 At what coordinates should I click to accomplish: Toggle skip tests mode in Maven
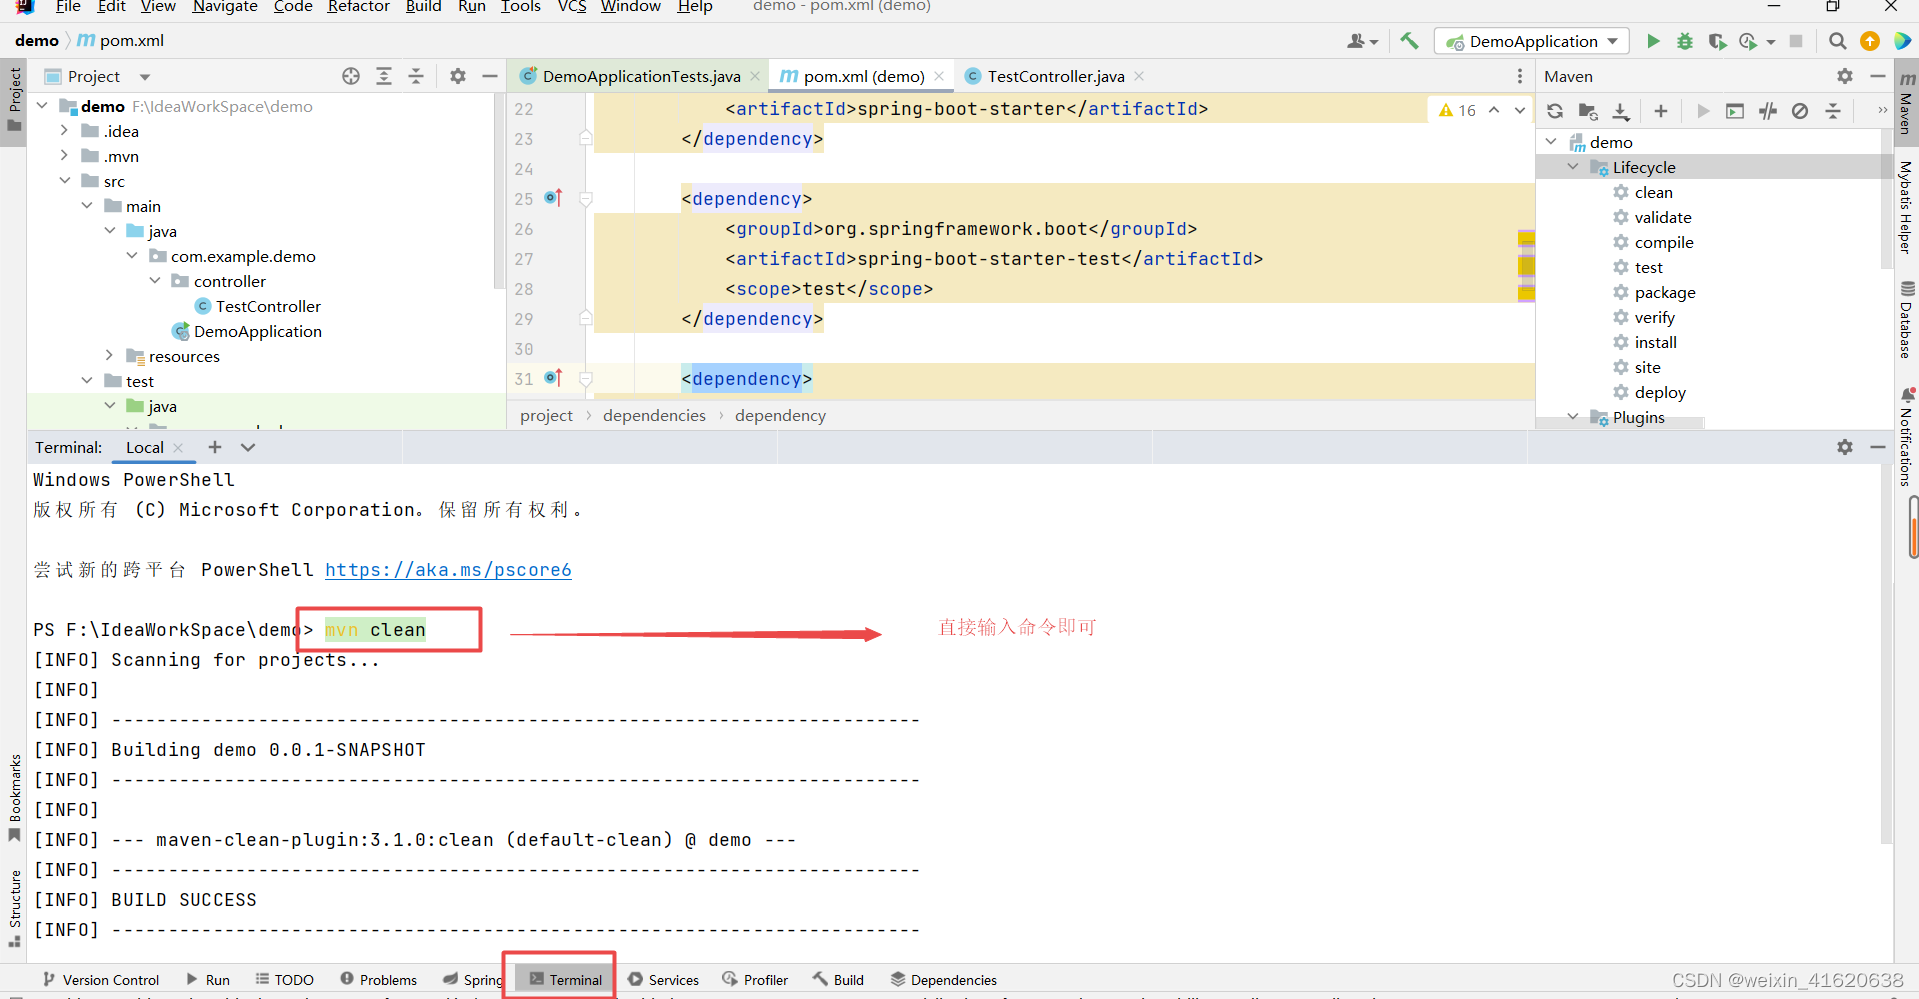[1800, 111]
